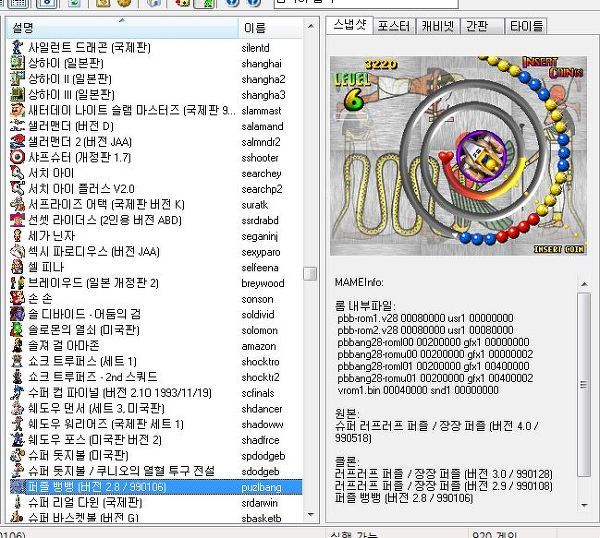
Task: Click the 새터데이 나이트 슬램 마스터즈 game icon
Action: [x=17, y=110]
